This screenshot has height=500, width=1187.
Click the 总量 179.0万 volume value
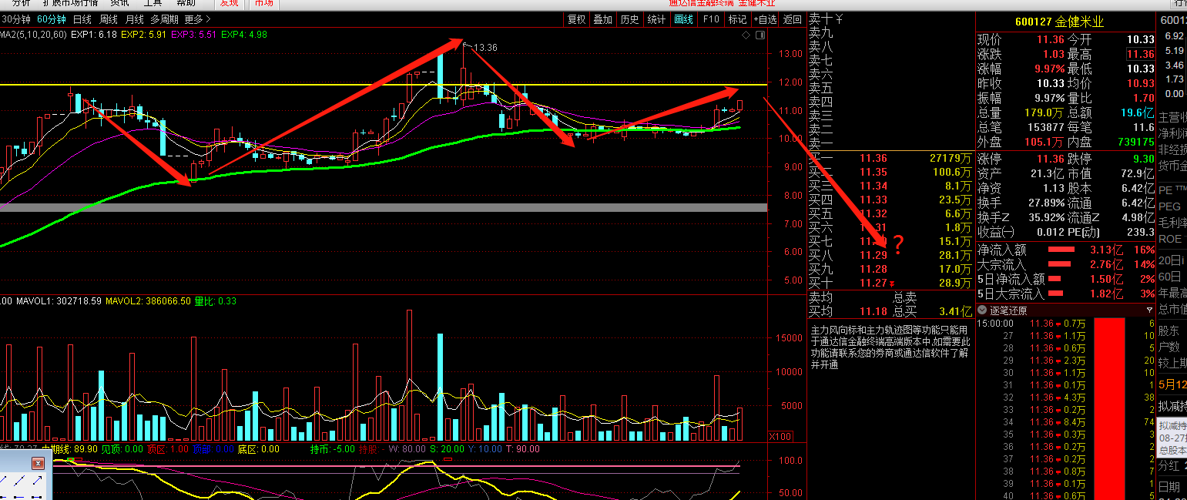pyautogui.click(x=1045, y=113)
